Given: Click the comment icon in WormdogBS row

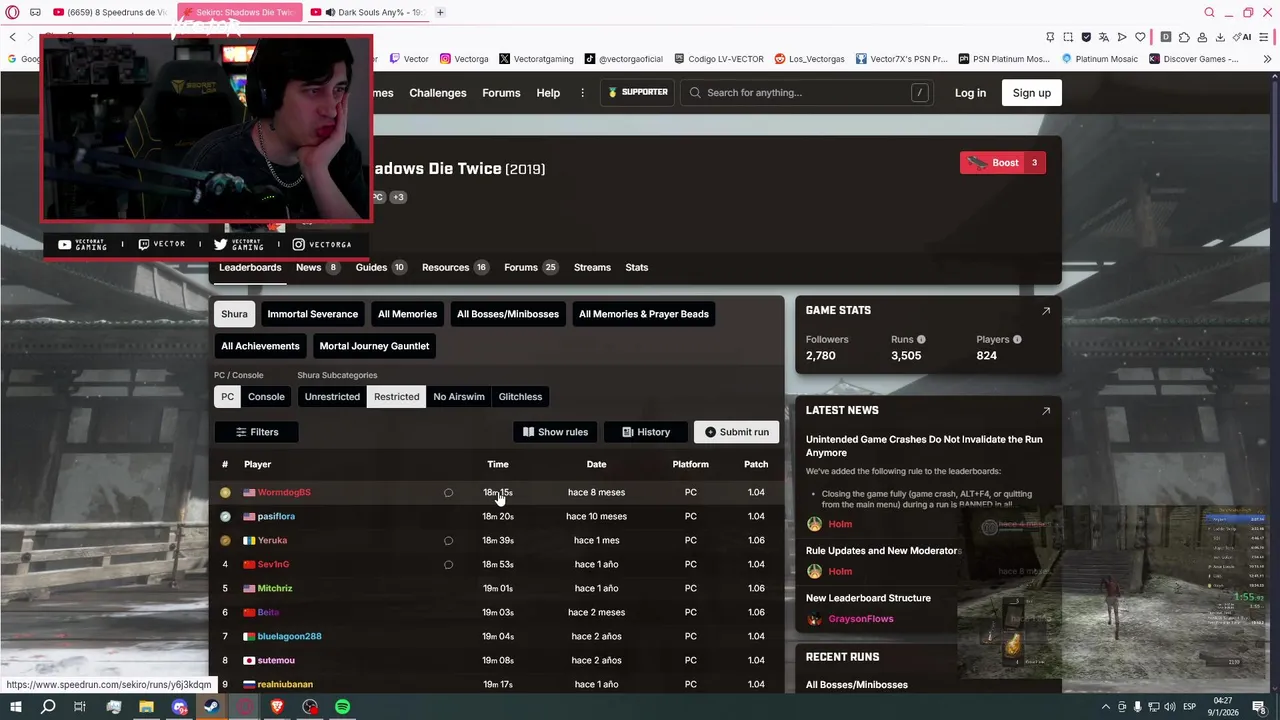Looking at the screenshot, I should tap(448, 492).
